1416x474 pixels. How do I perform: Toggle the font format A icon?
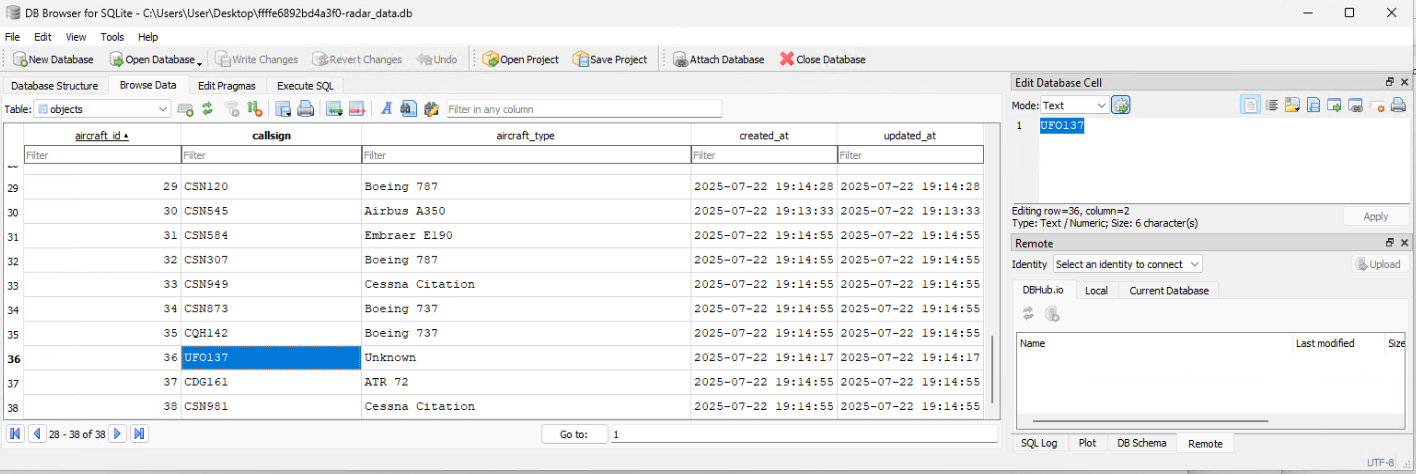tap(386, 109)
